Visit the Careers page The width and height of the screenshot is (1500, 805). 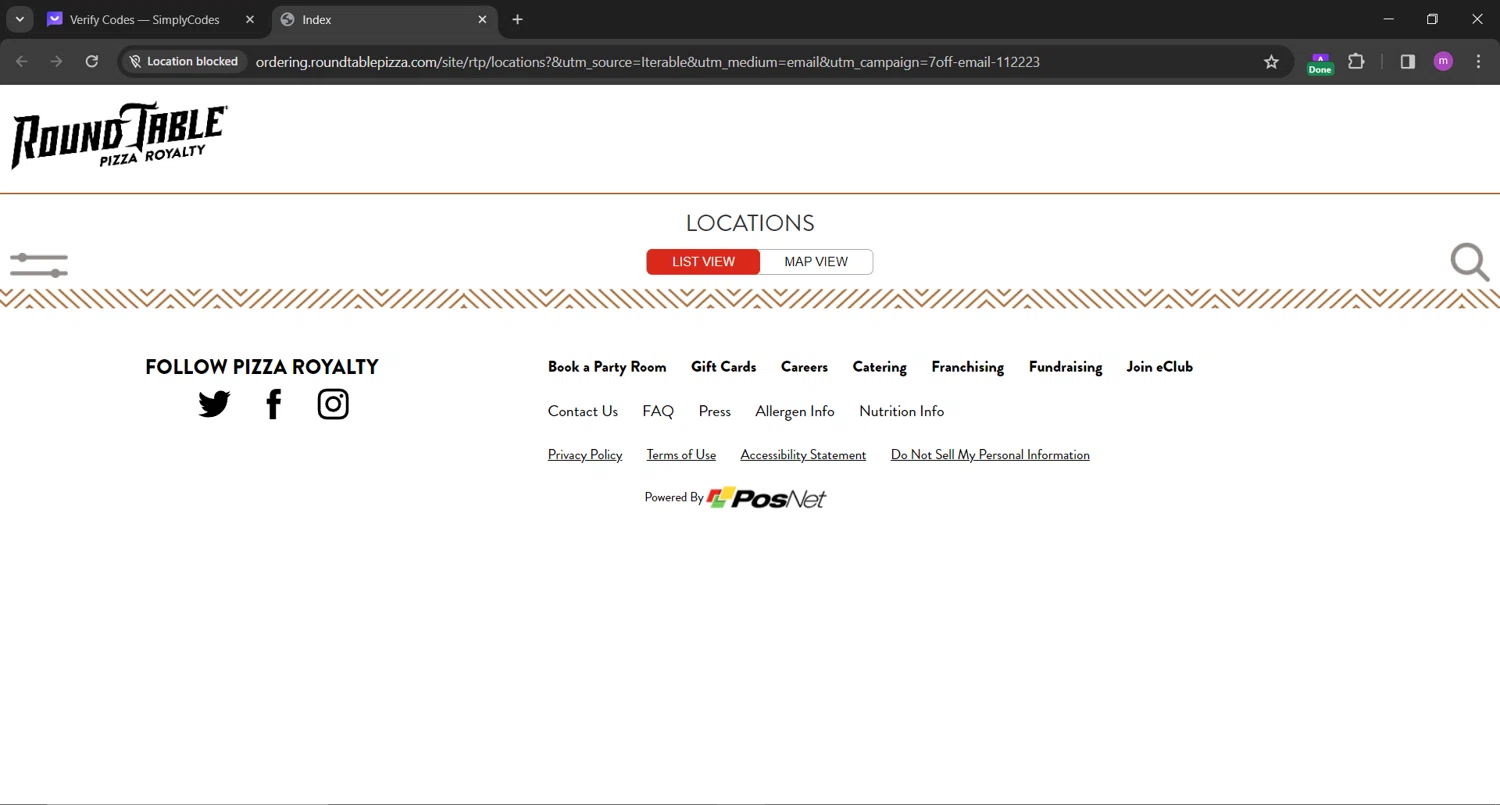(x=804, y=367)
